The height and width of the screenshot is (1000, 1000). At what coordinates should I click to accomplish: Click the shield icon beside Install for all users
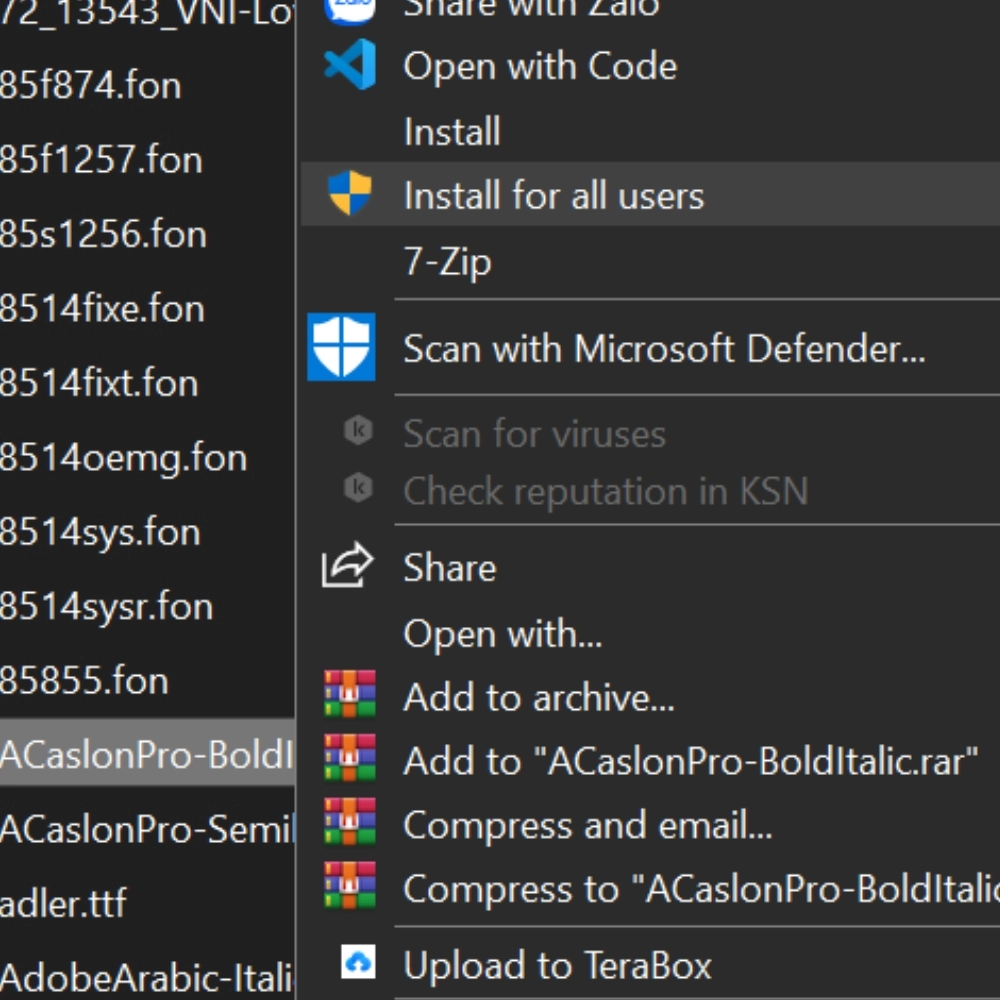[349, 193]
